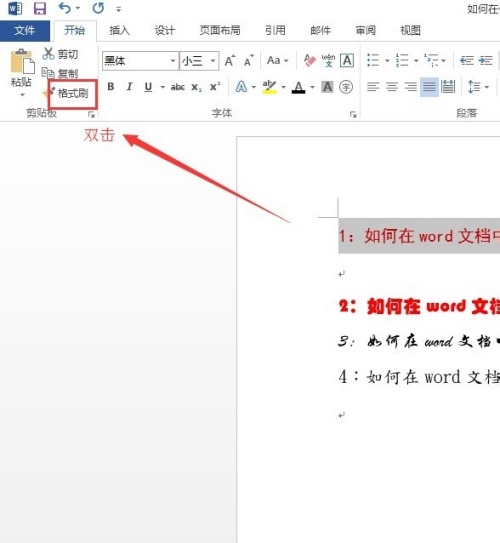This screenshot has height=543, width=500.
Task: Switch to the 开始 (Home) tab
Action: point(74,30)
